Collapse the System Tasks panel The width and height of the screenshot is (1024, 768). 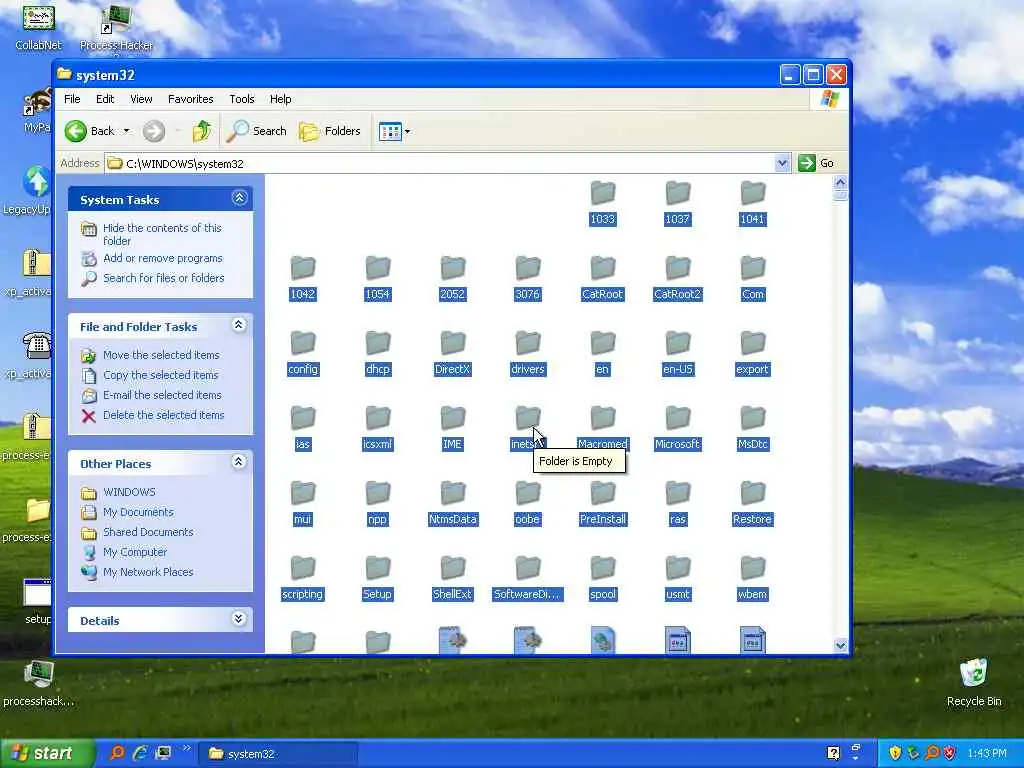239,199
